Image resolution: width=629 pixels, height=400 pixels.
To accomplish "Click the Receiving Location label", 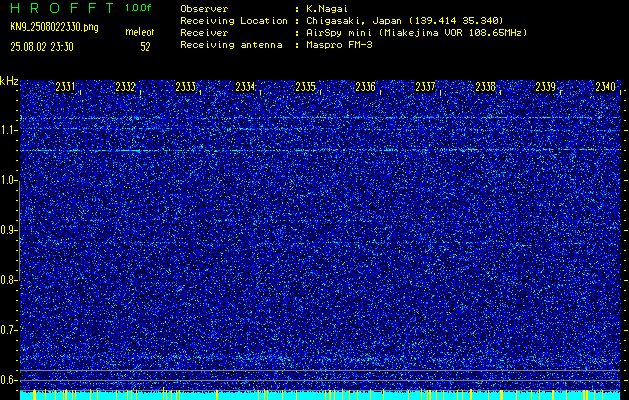I will (234, 21).
